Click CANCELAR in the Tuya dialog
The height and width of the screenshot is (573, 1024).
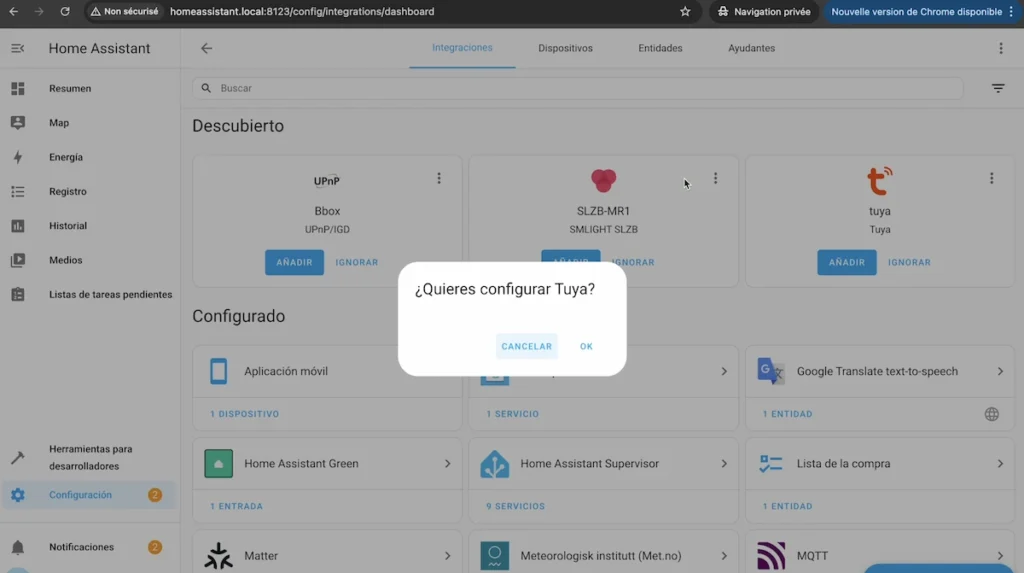[526, 346]
